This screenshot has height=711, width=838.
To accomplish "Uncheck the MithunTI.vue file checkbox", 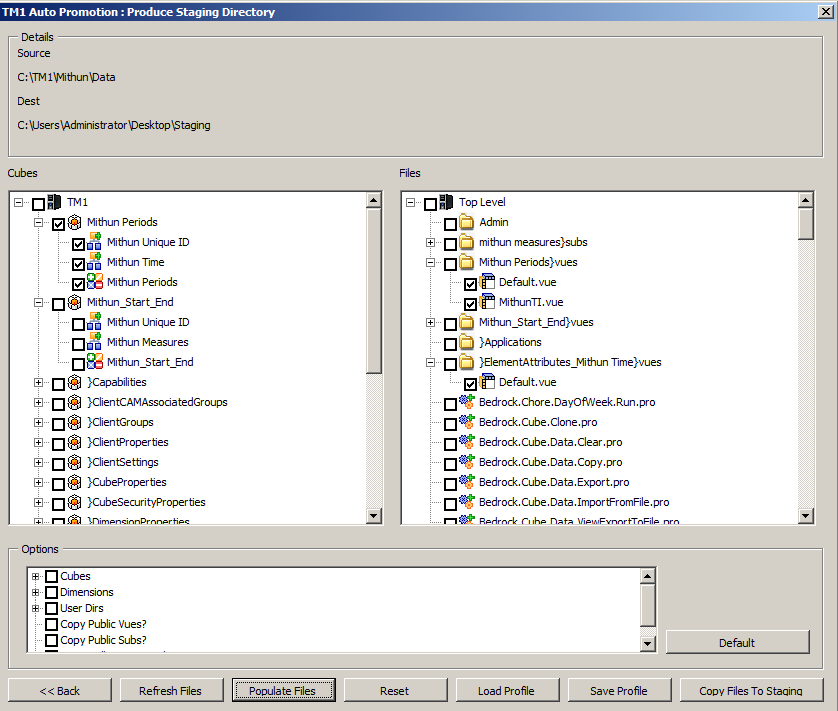I will tap(470, 304).
